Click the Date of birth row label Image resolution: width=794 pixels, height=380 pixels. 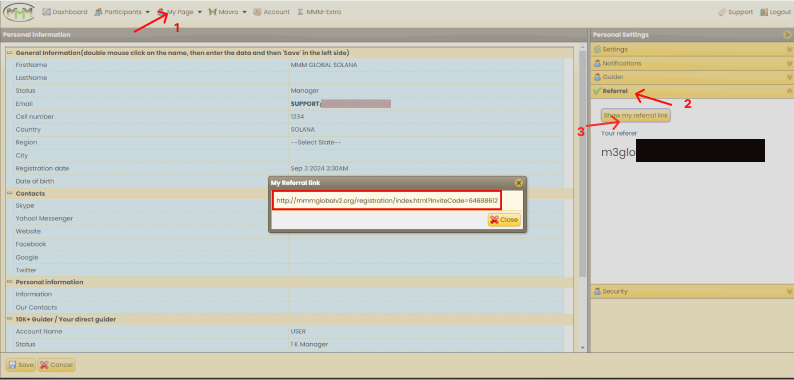(x=35, y=181)
